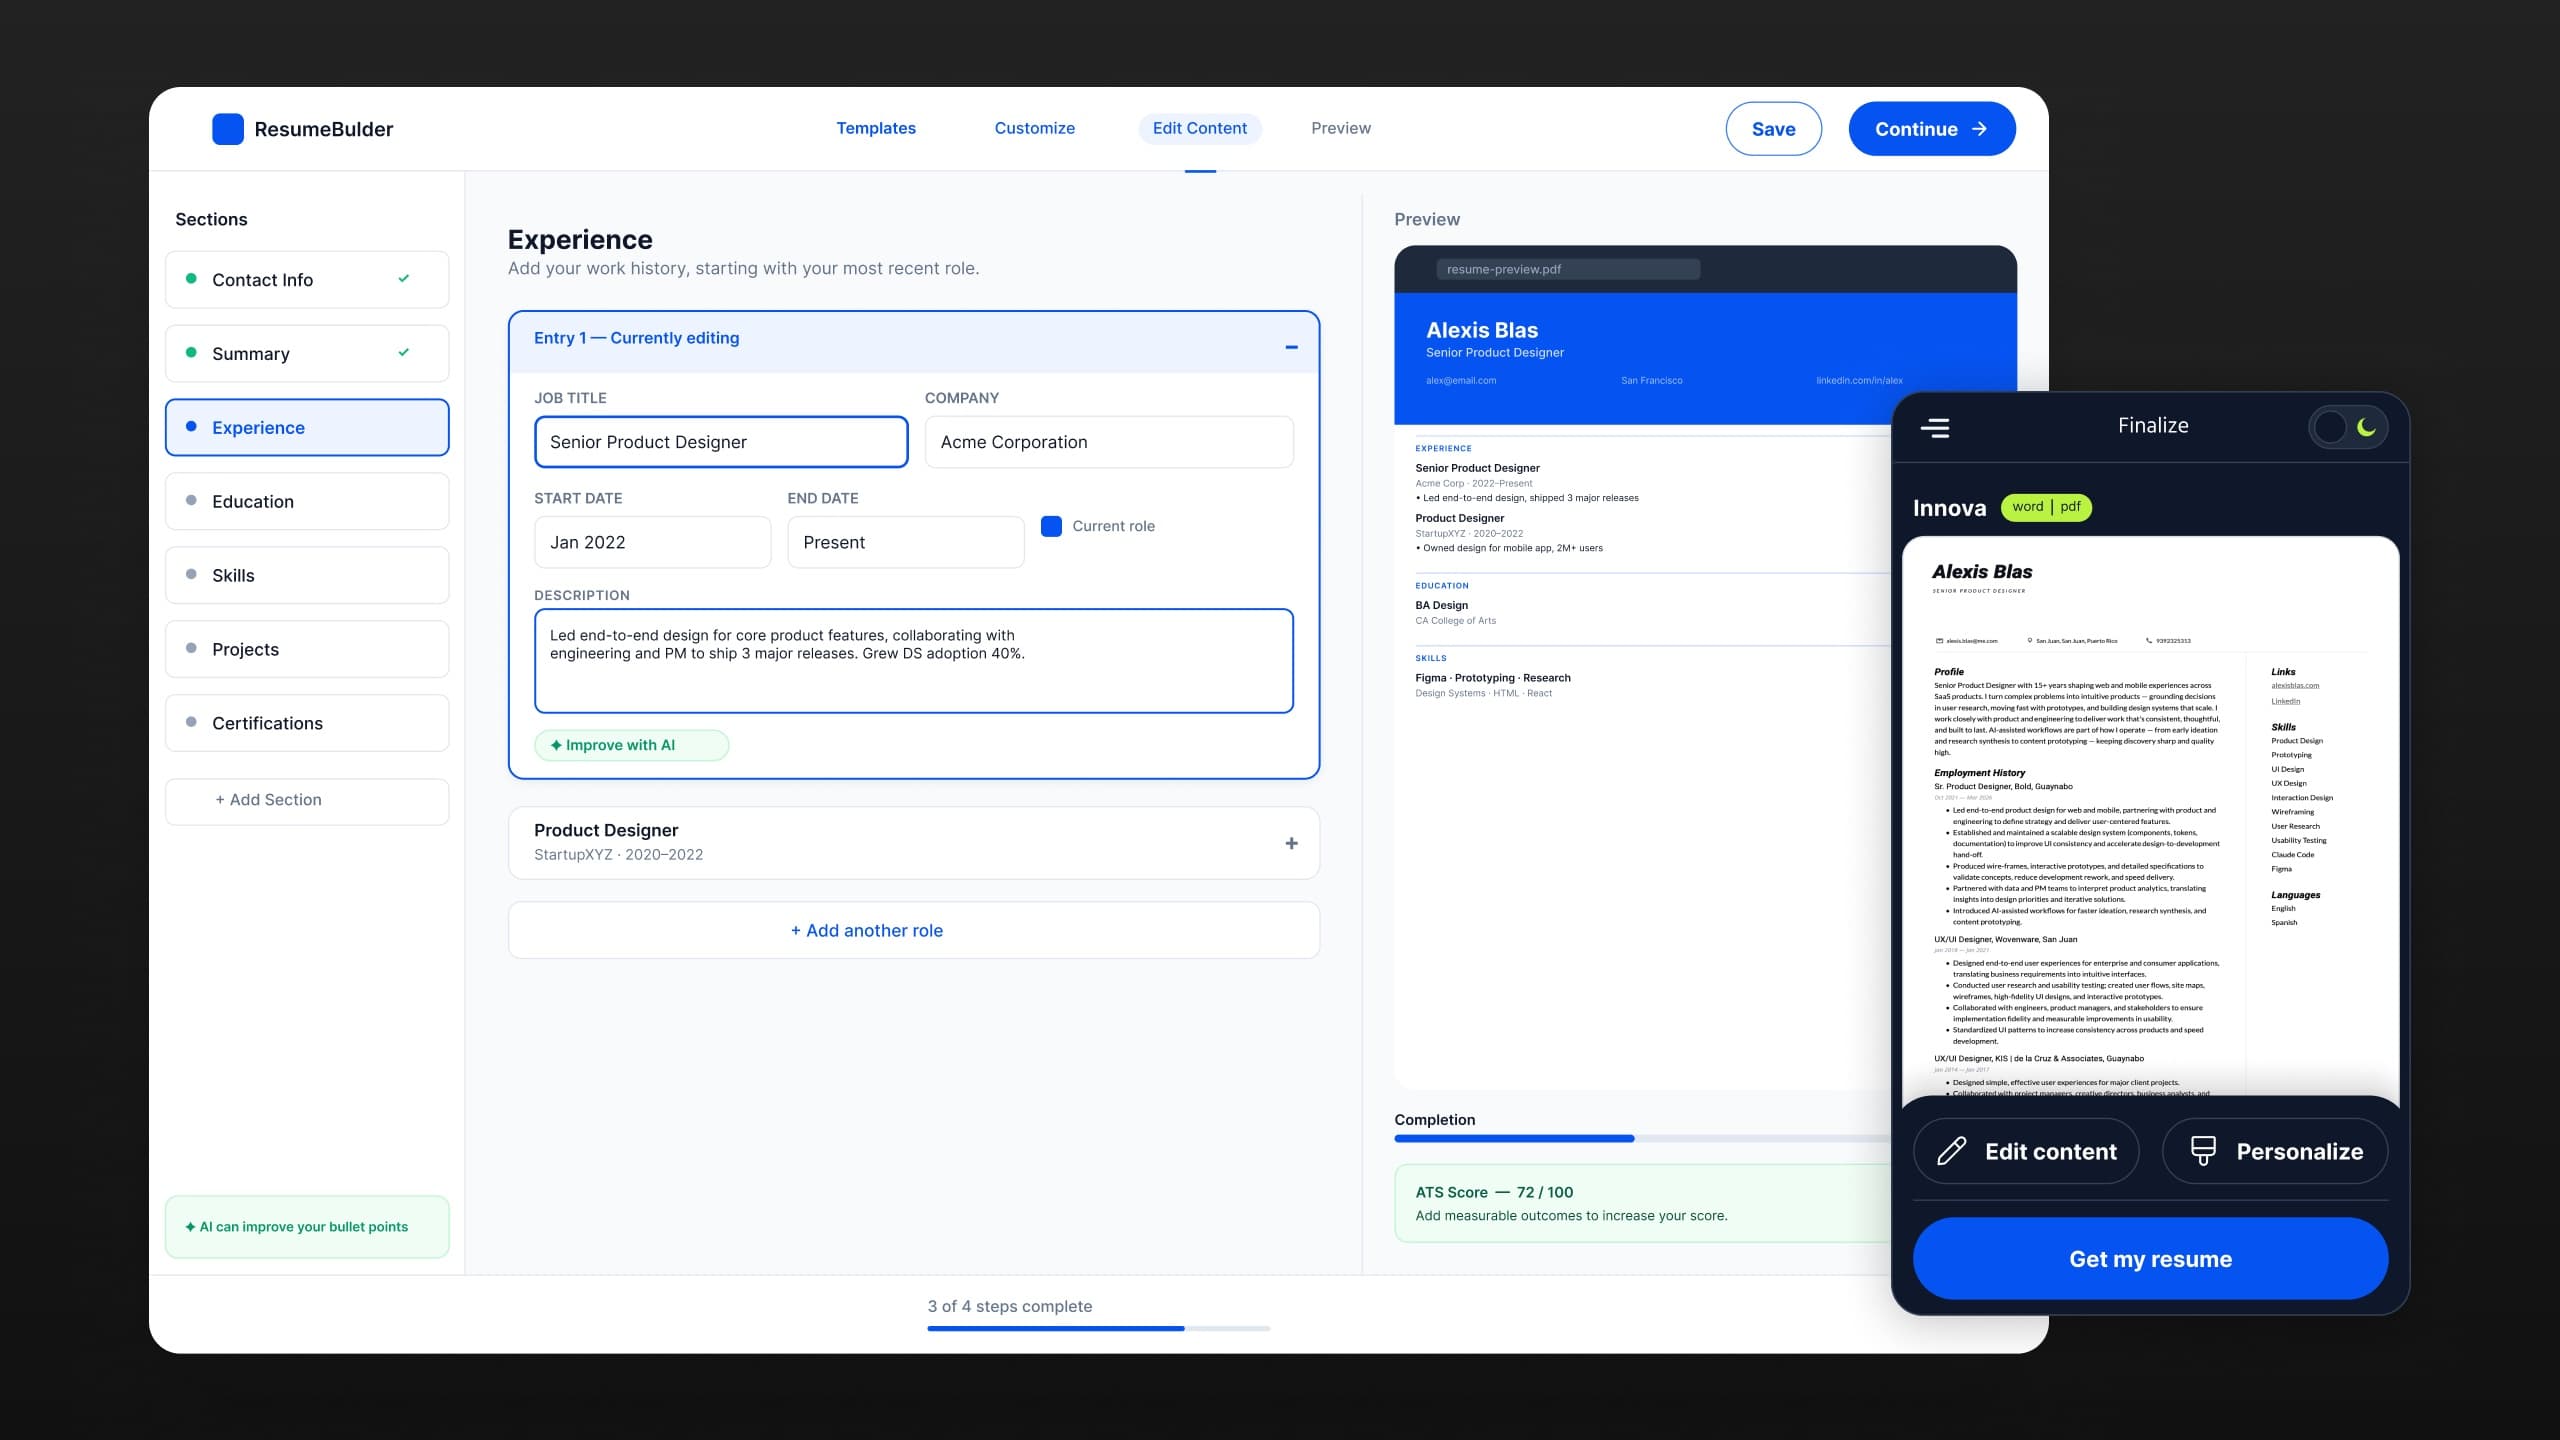This screenshot has width=2560, height=1440.
Task: Open the hamburger menu in the Finalize panel
Action: click(x=1935, y=428)
